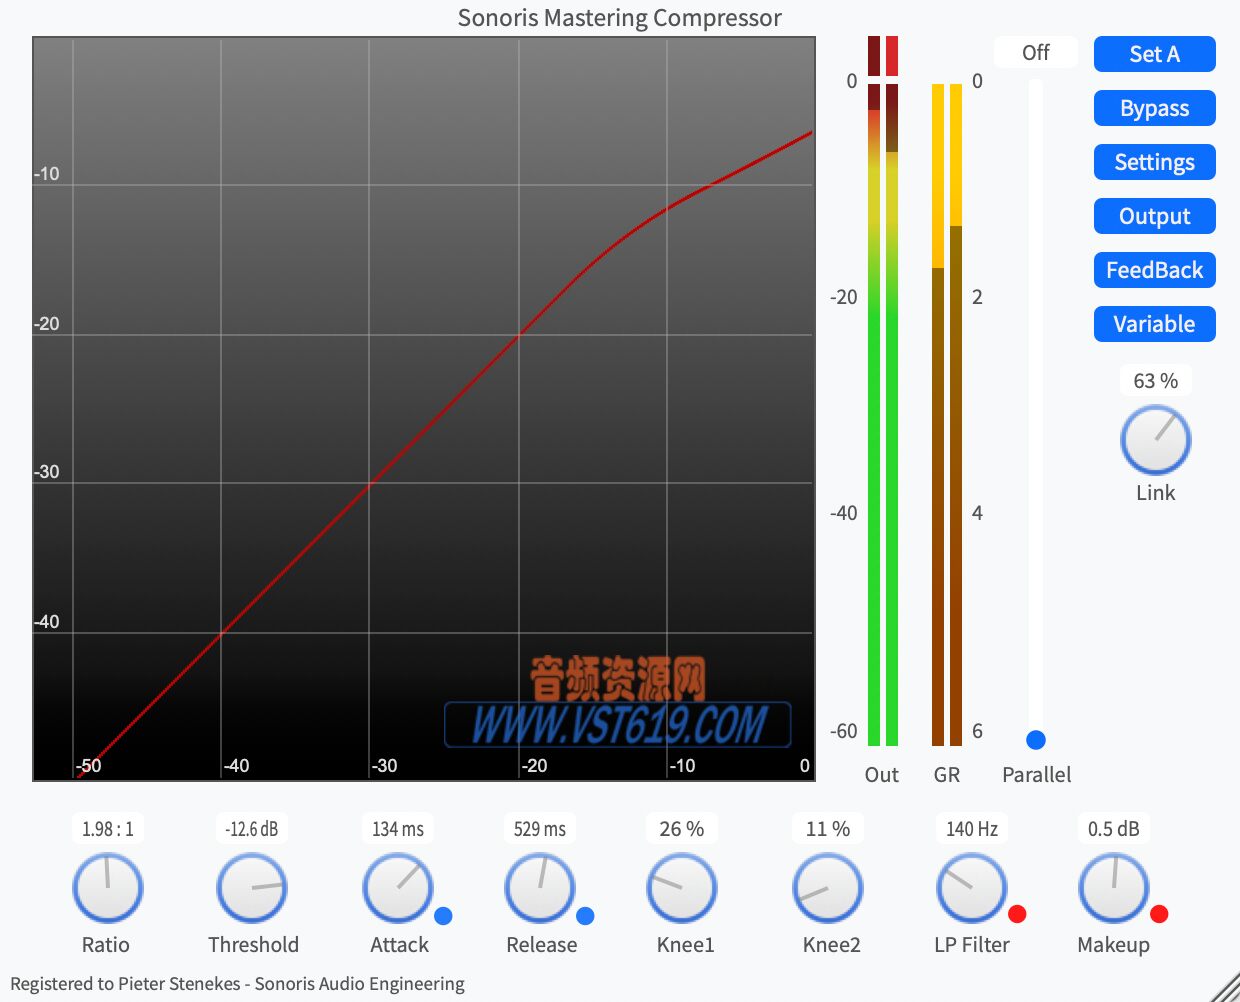Open the Output options
Screen dimensions: 1240x1002
pos(1154,216)
